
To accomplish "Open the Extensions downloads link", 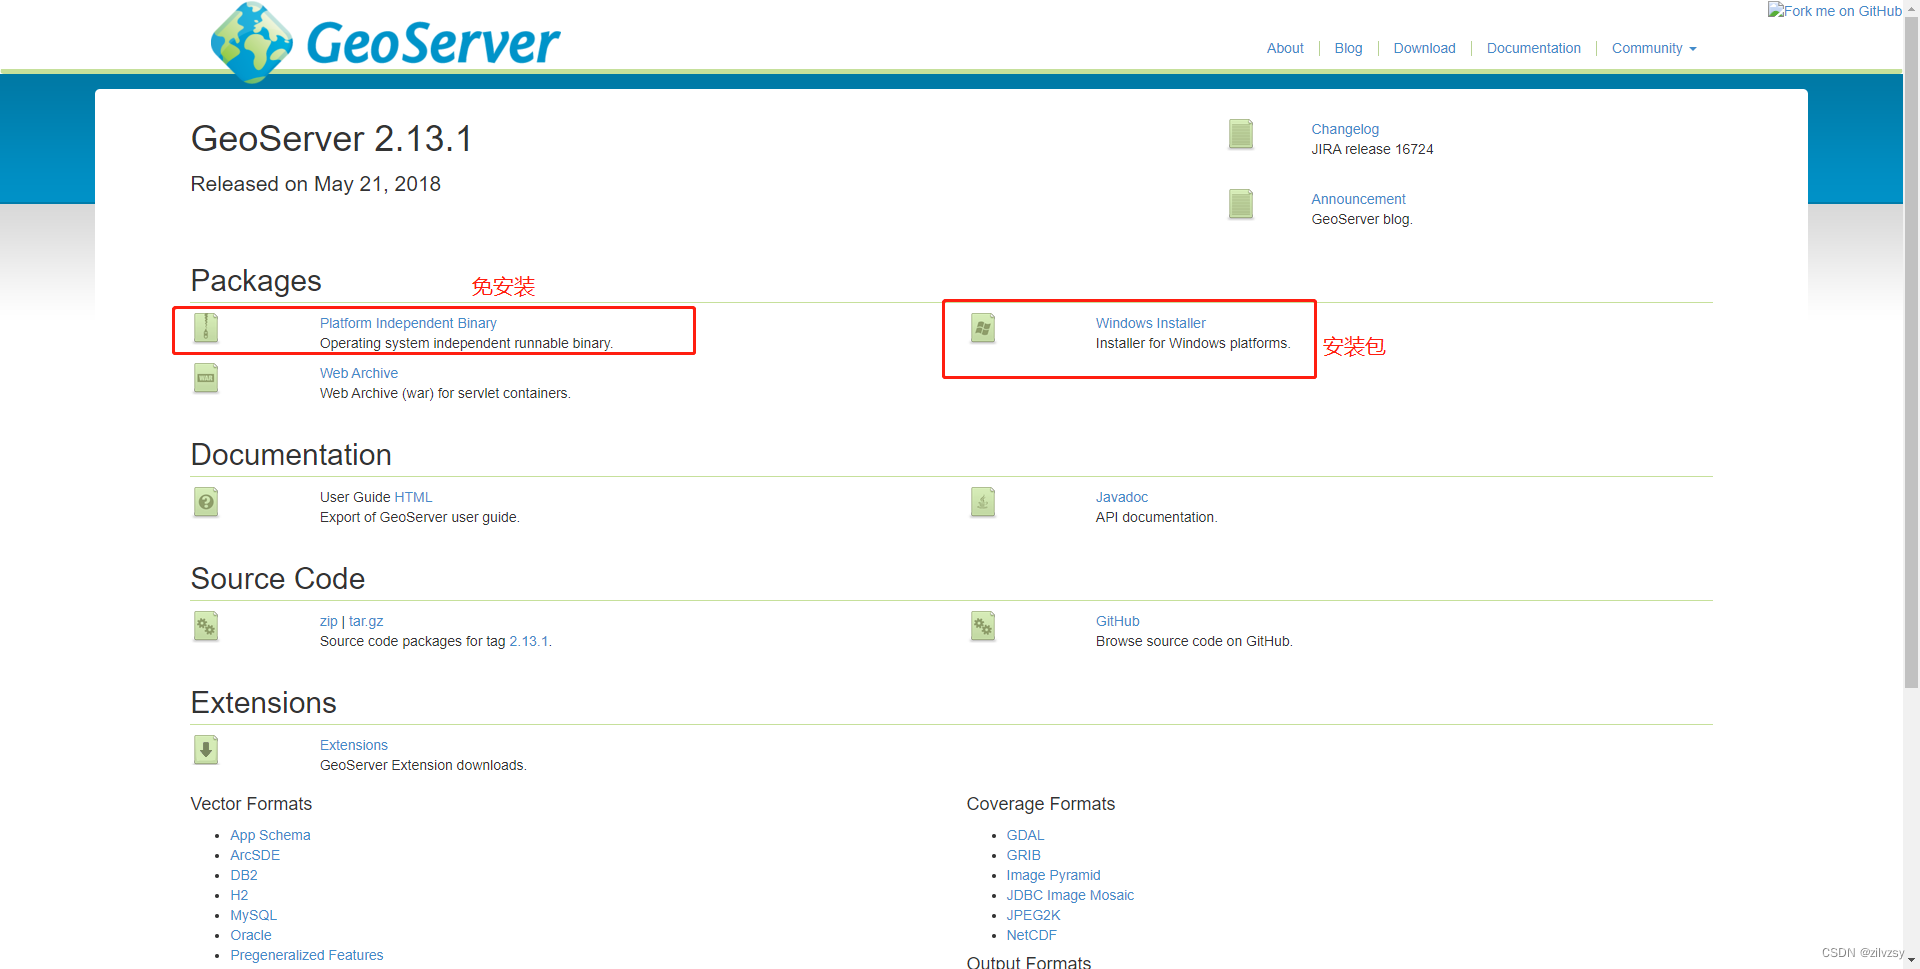I will point(354,745).
